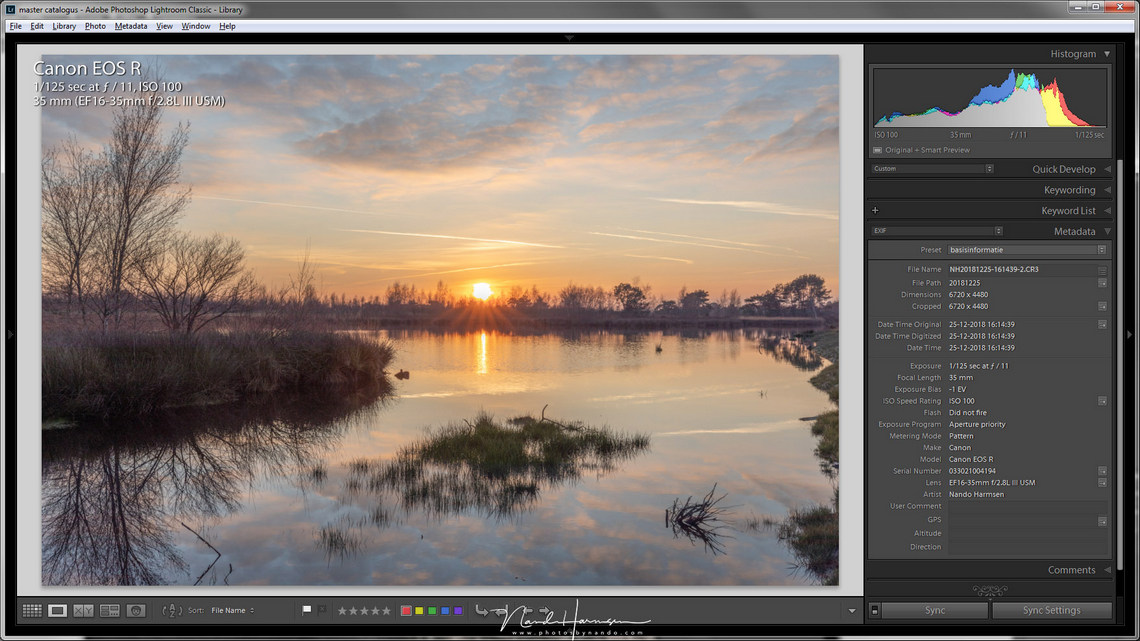Flag photo as rejected

coord(322,610)
